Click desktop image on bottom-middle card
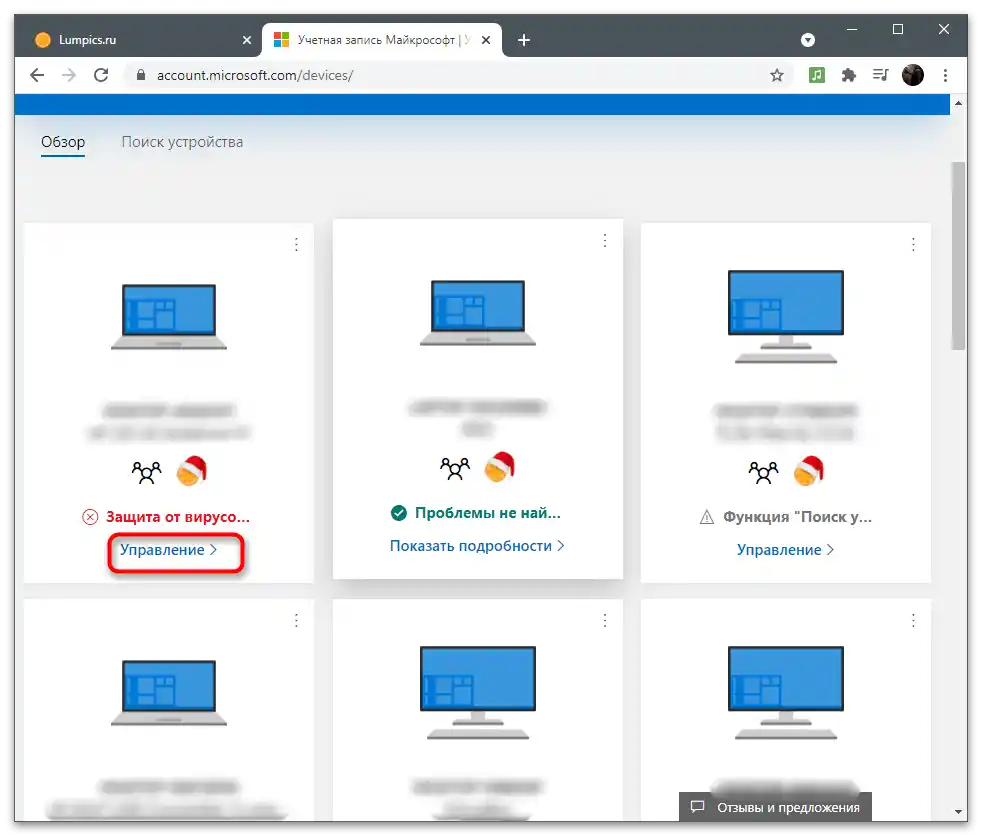 point(477,693)
